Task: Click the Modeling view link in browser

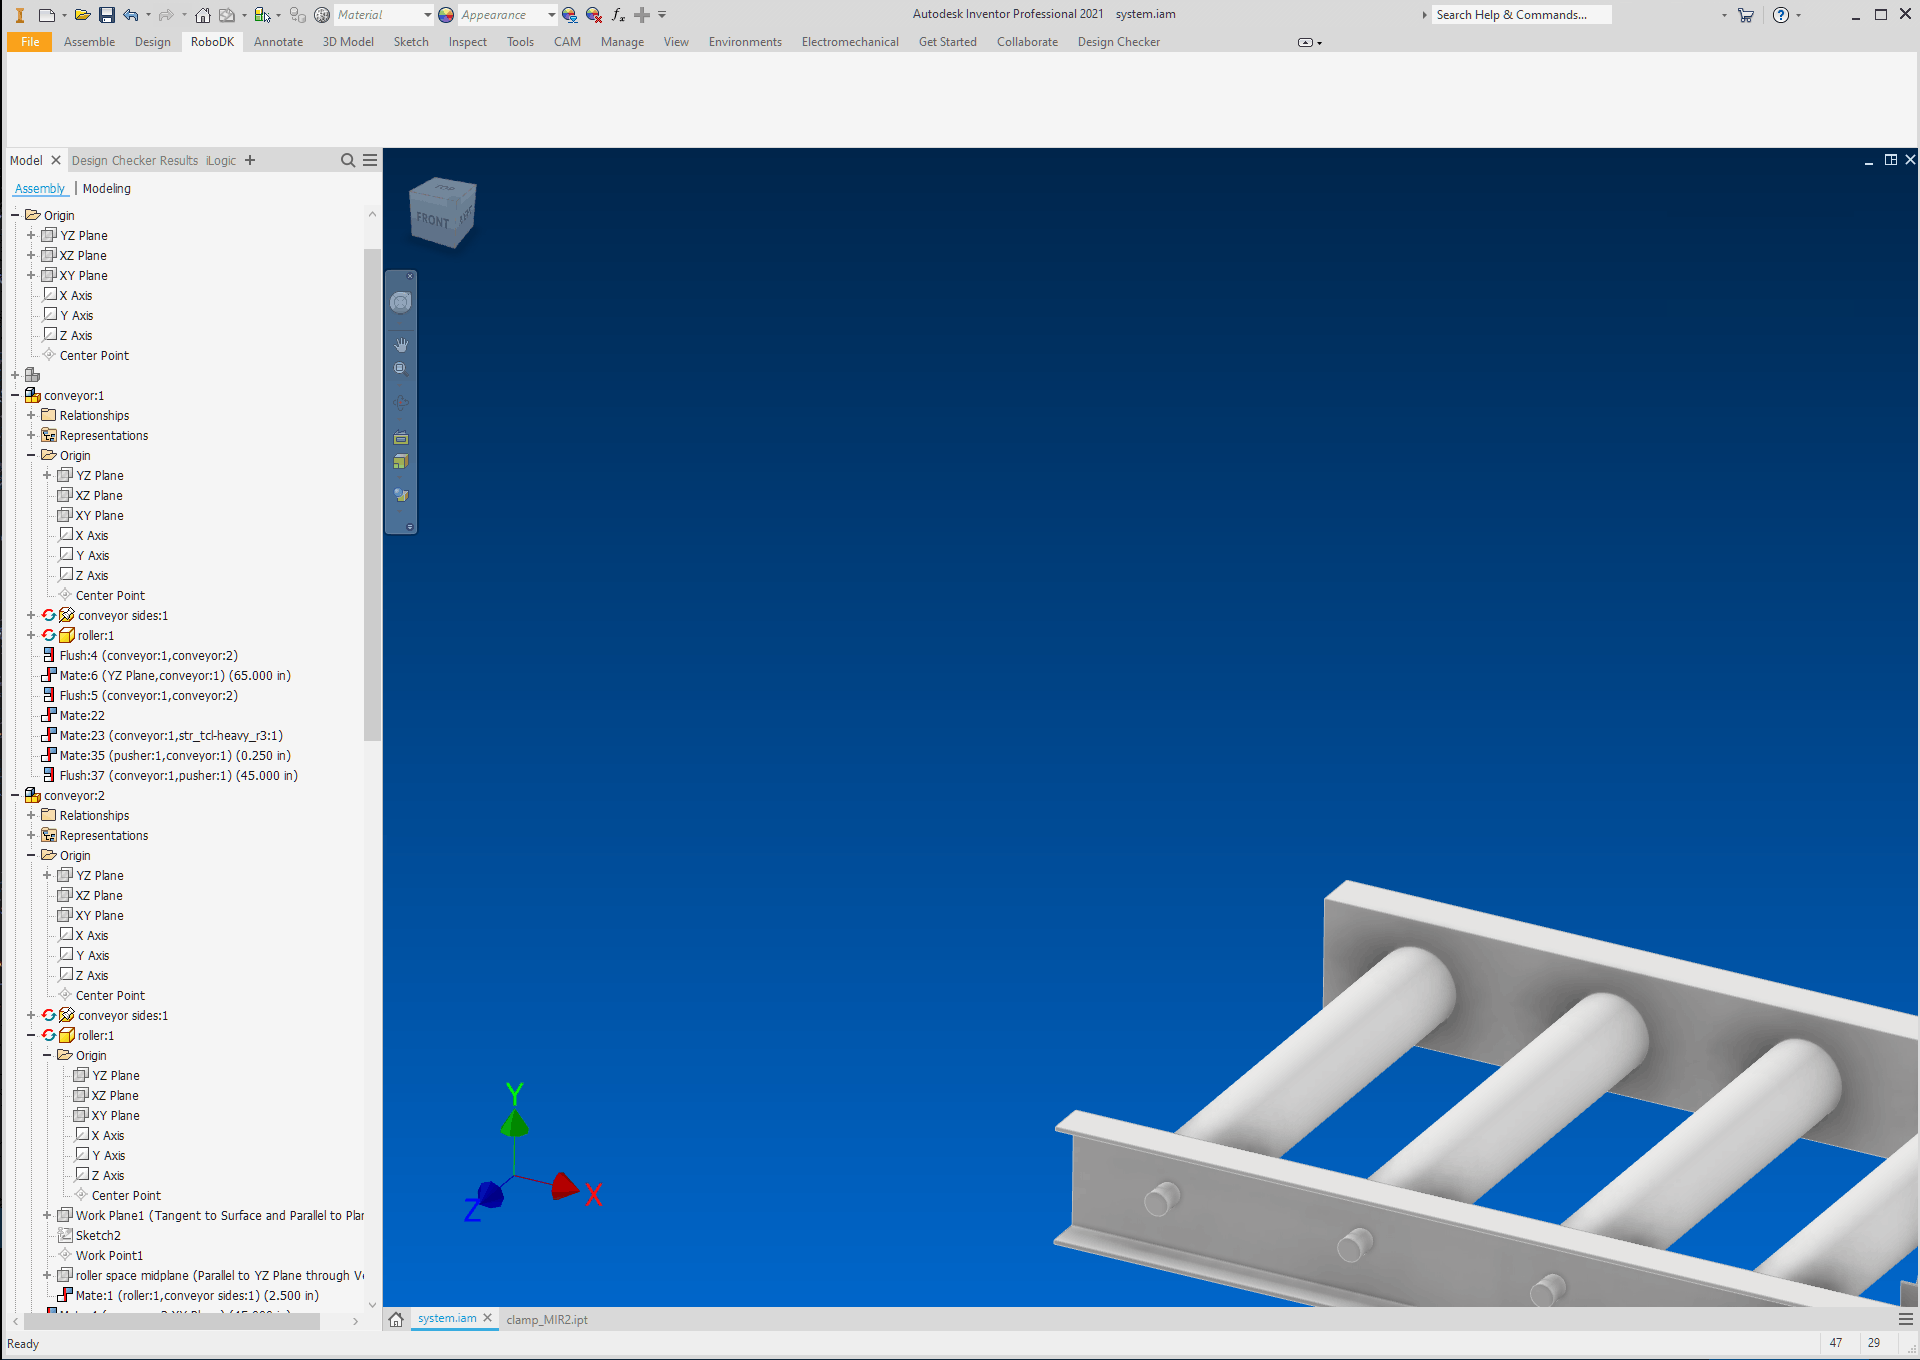Action: point(106,188)
